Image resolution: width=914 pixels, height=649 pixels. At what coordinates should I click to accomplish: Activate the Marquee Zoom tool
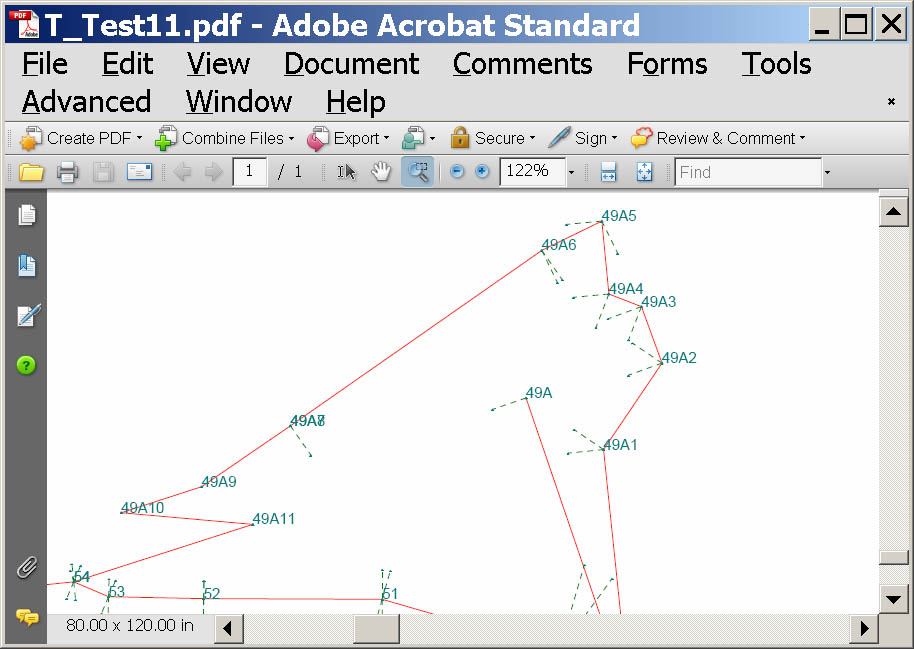tap(417, 172)
